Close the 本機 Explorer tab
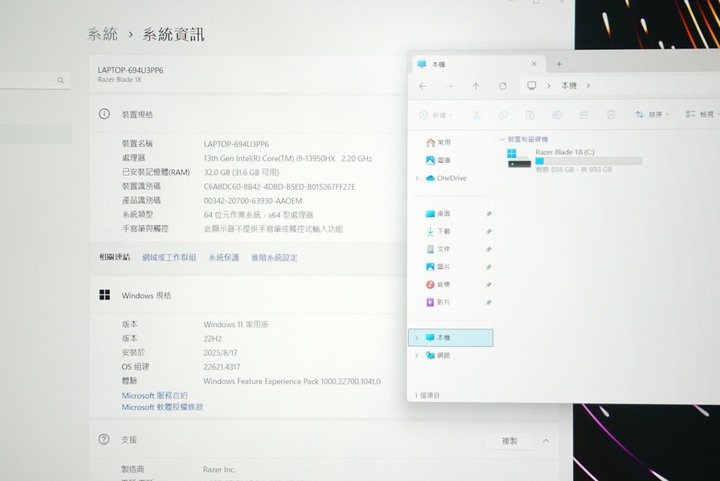Viewport: 720px width, 481px height. 534,64
